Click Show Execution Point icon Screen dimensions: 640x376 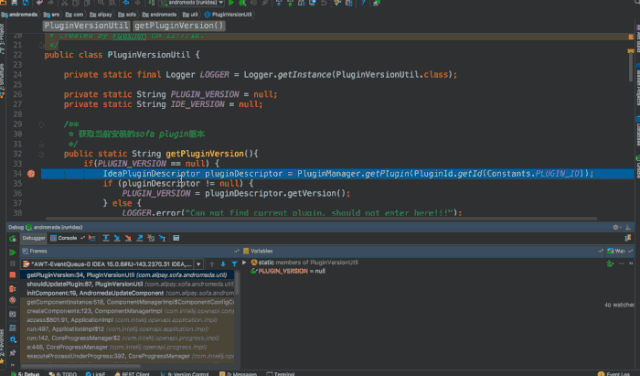[x=92, y=238]
